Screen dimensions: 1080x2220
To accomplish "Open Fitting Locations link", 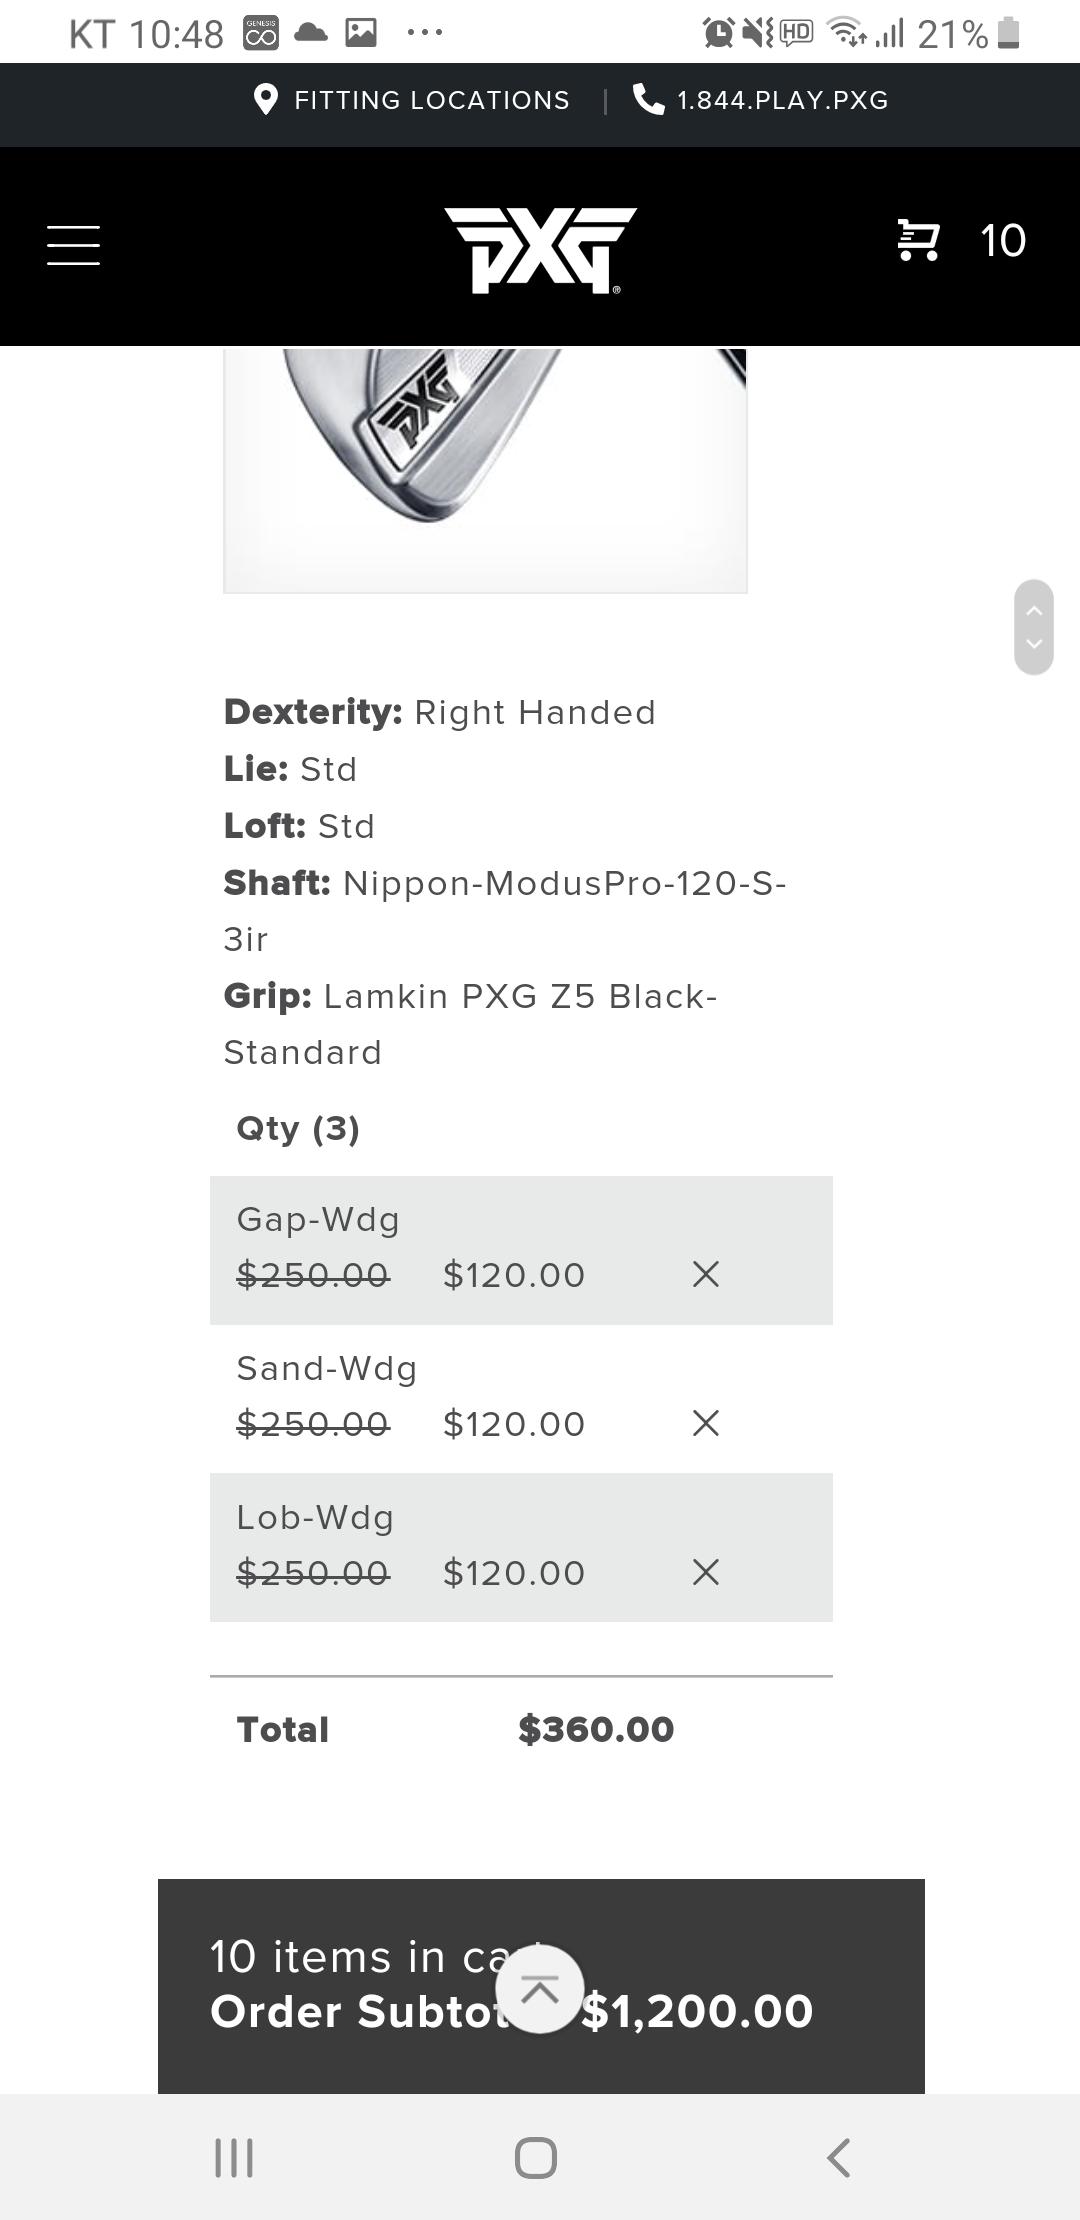I will tap(431, 100).
